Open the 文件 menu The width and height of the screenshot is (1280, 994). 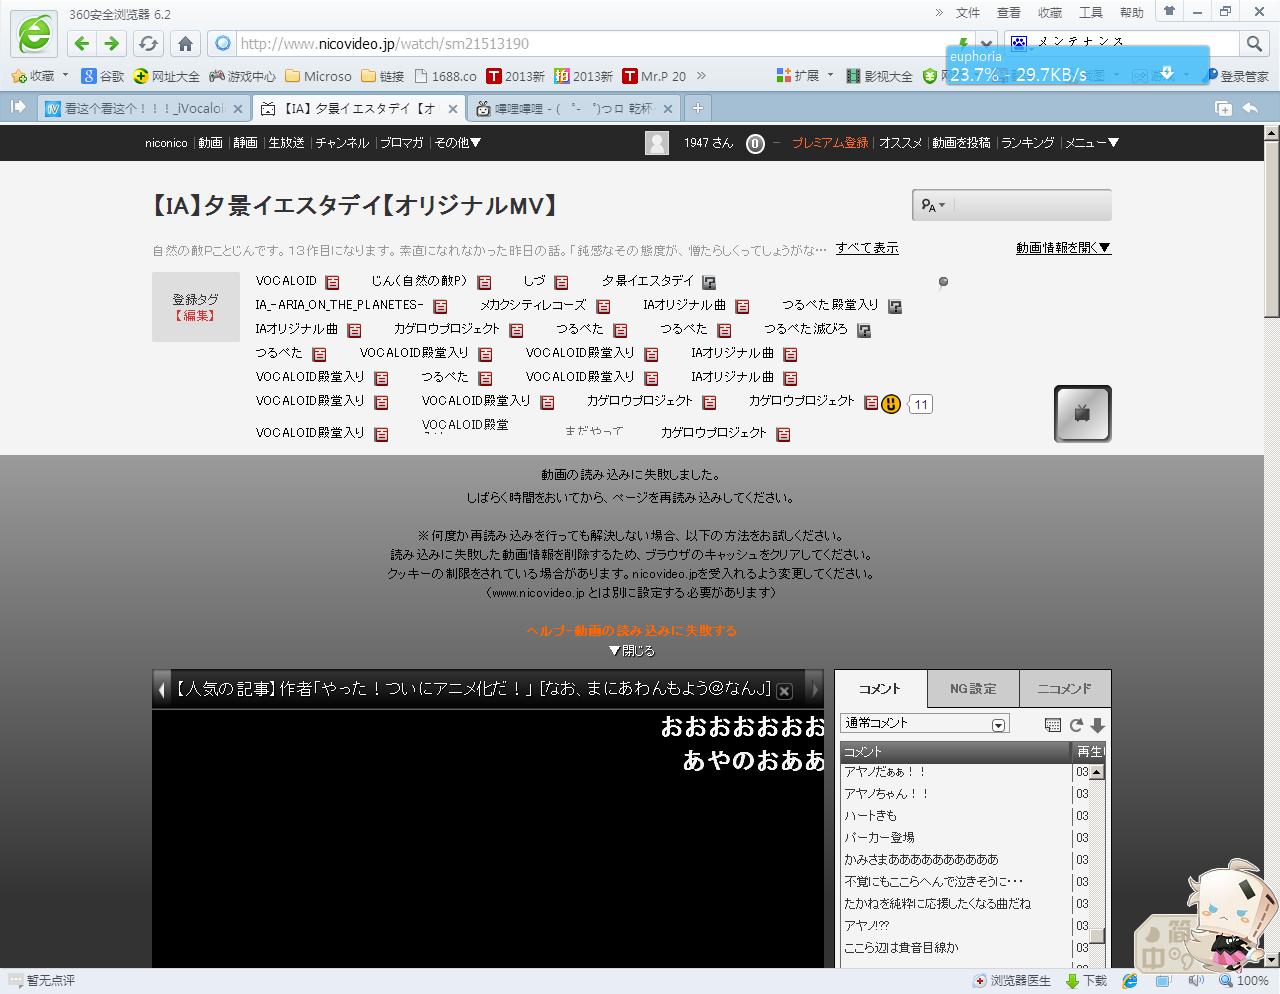point(968,13)
